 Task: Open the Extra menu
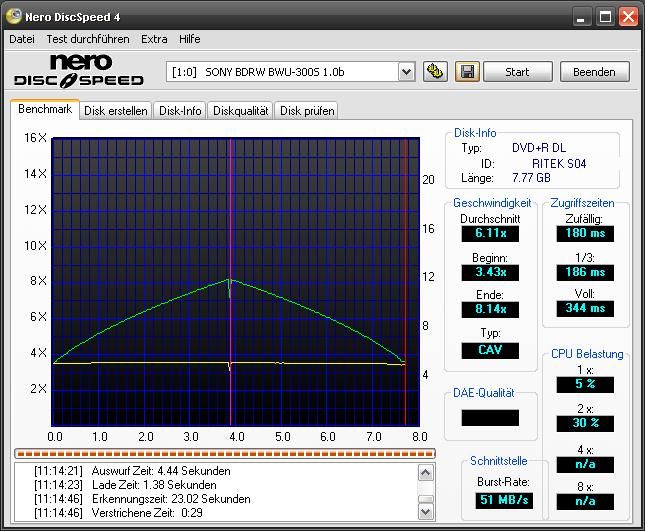(x=154, y=39)
